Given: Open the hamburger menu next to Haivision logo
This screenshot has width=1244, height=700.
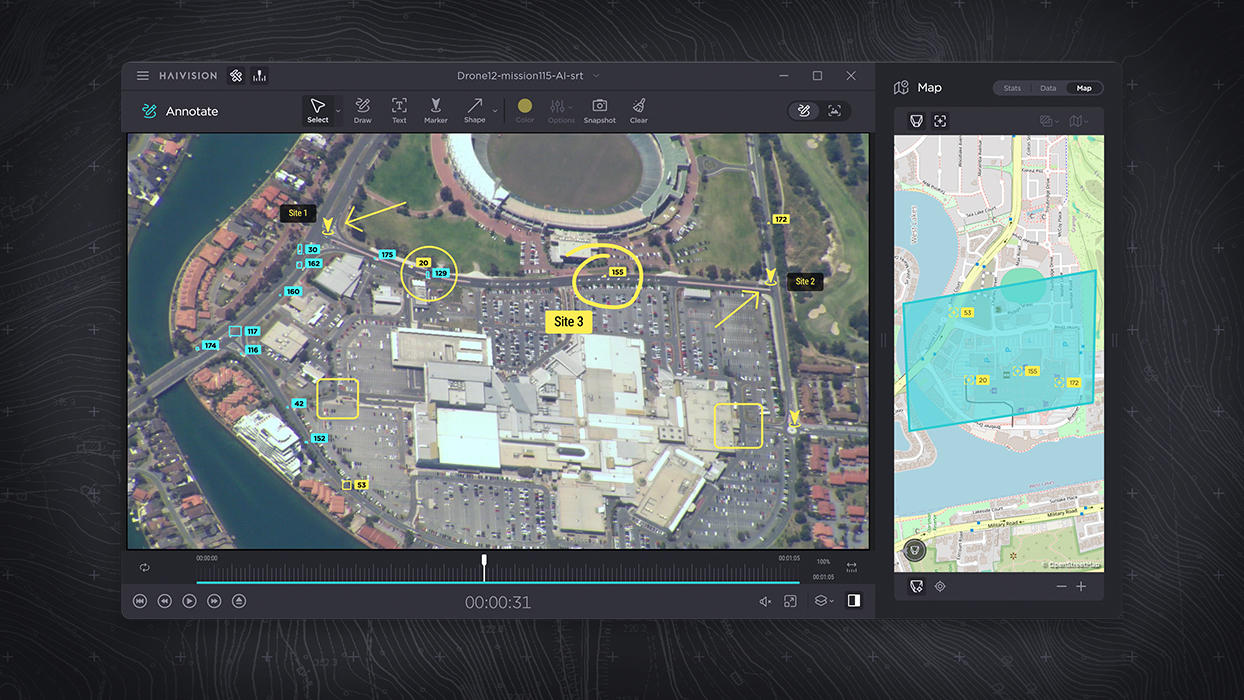Looking at the screenshot, I should coord(143,76).
